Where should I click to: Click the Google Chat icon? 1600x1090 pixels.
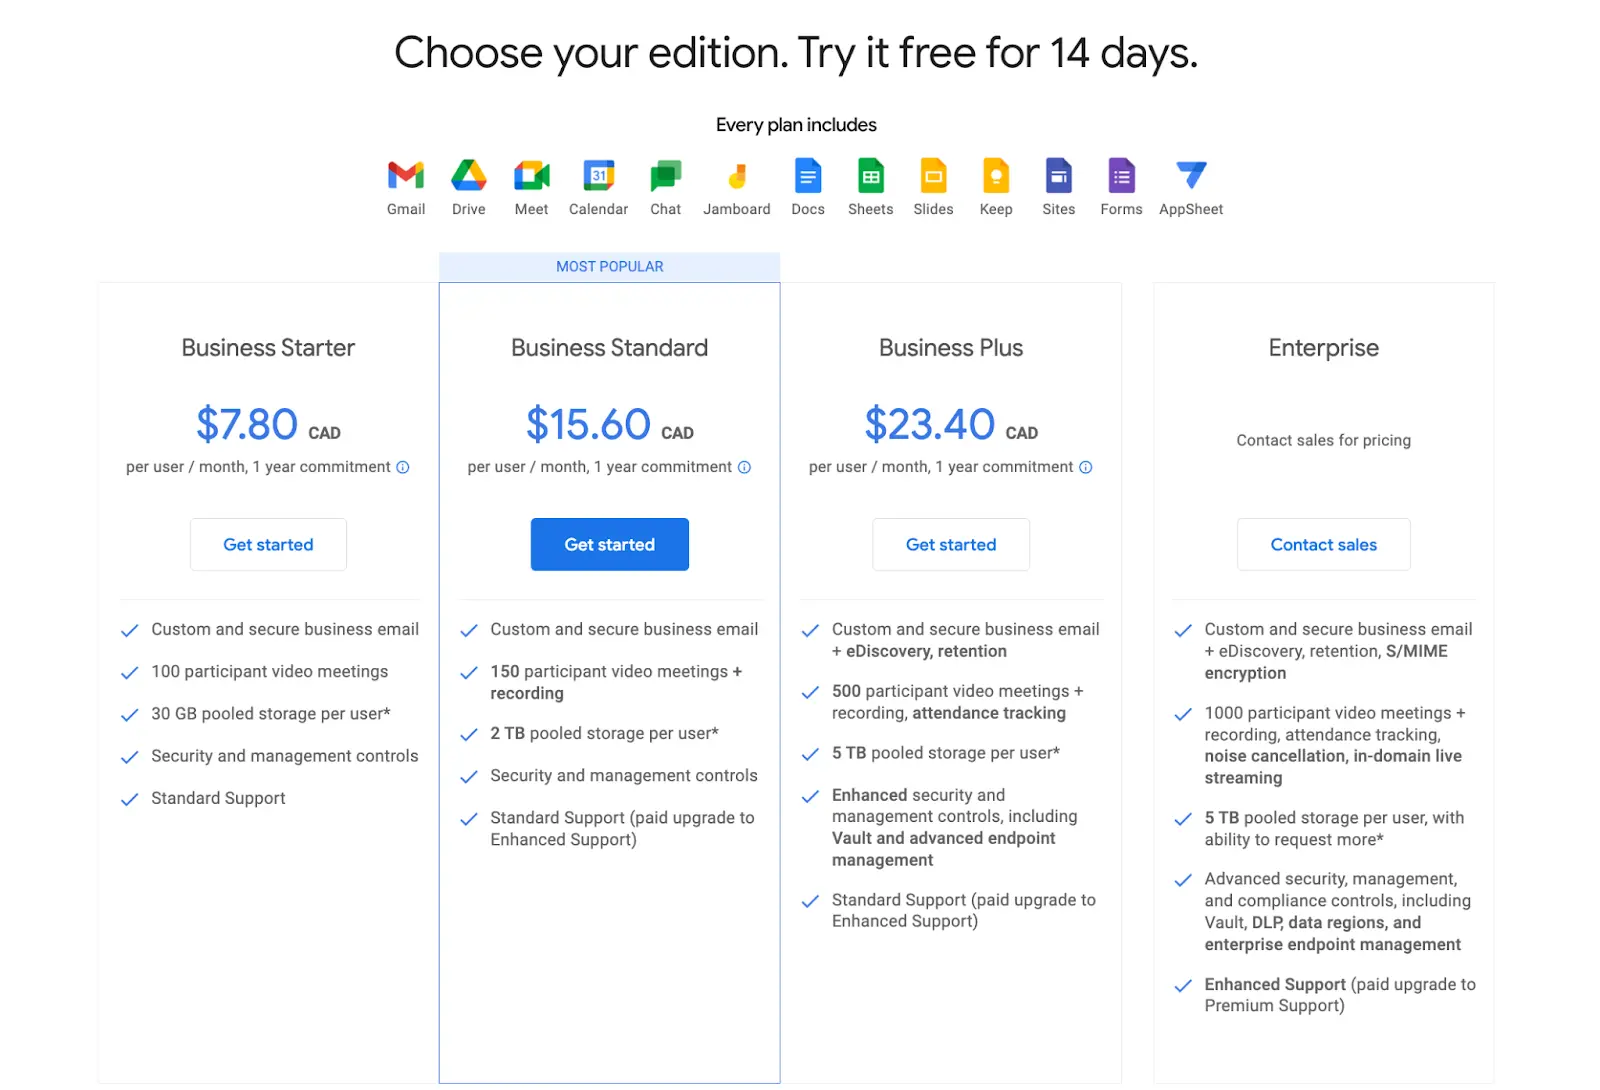click(x=665, y=176)
